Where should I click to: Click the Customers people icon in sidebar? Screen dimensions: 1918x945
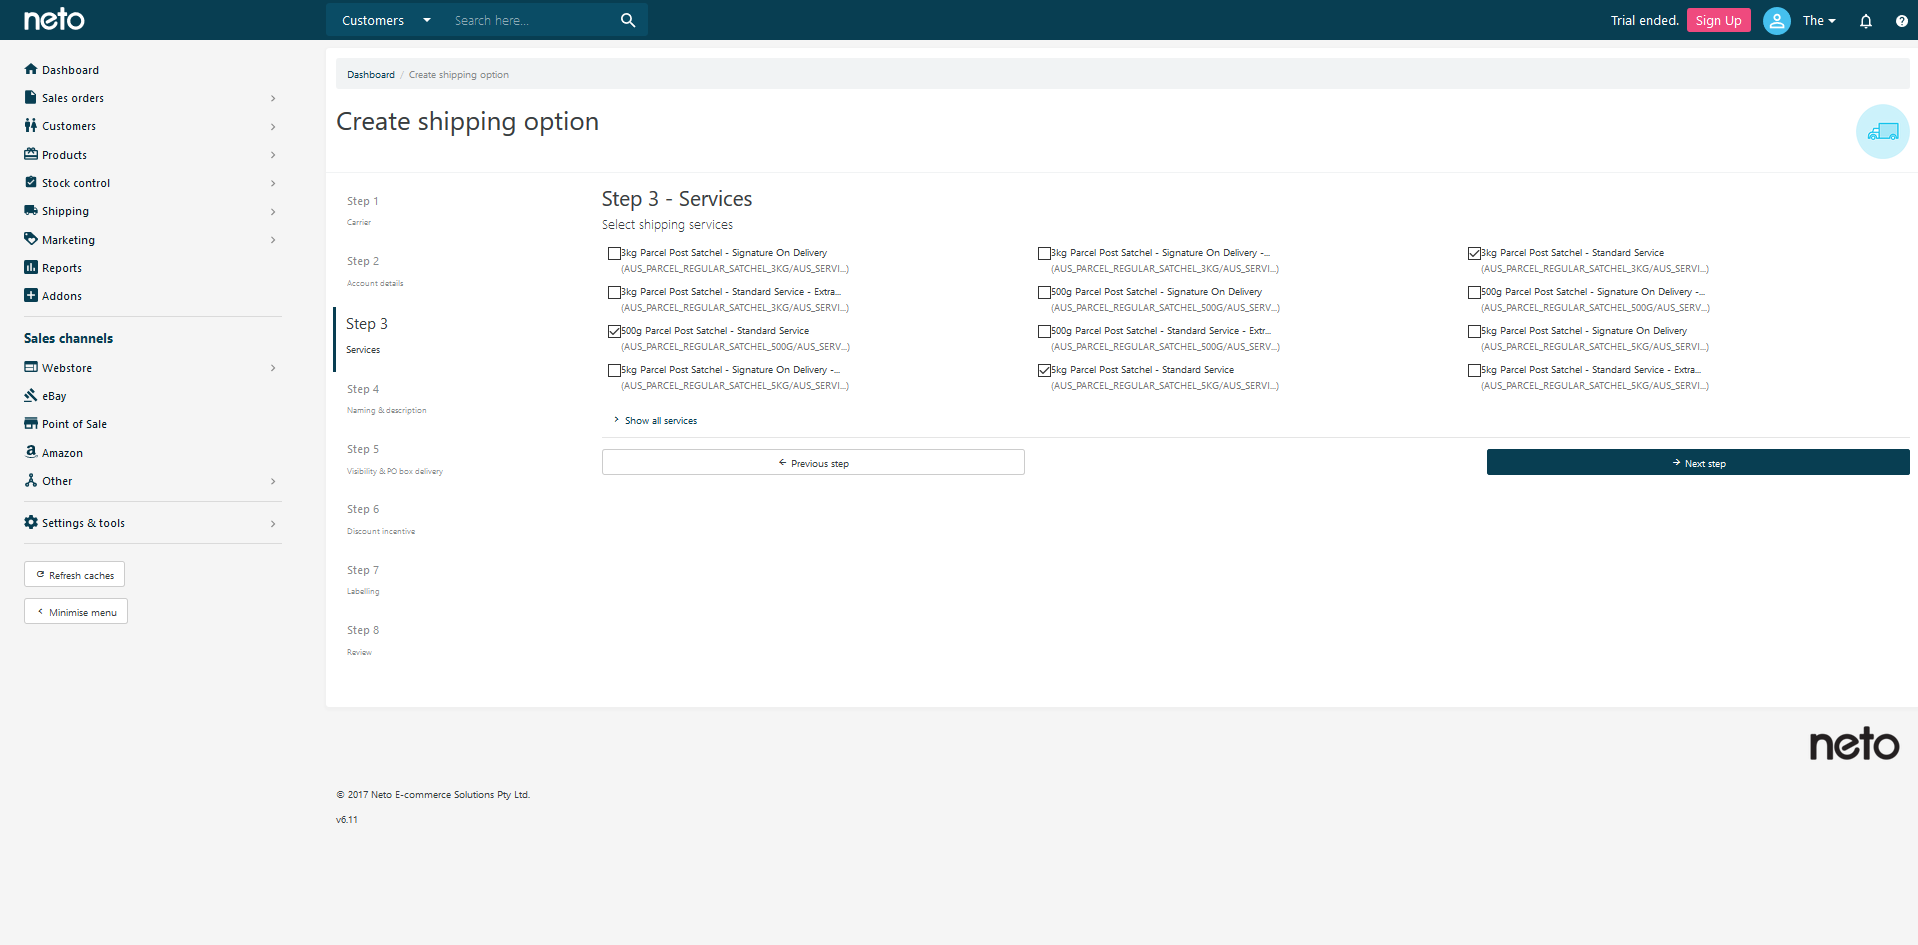pos(31,125)
